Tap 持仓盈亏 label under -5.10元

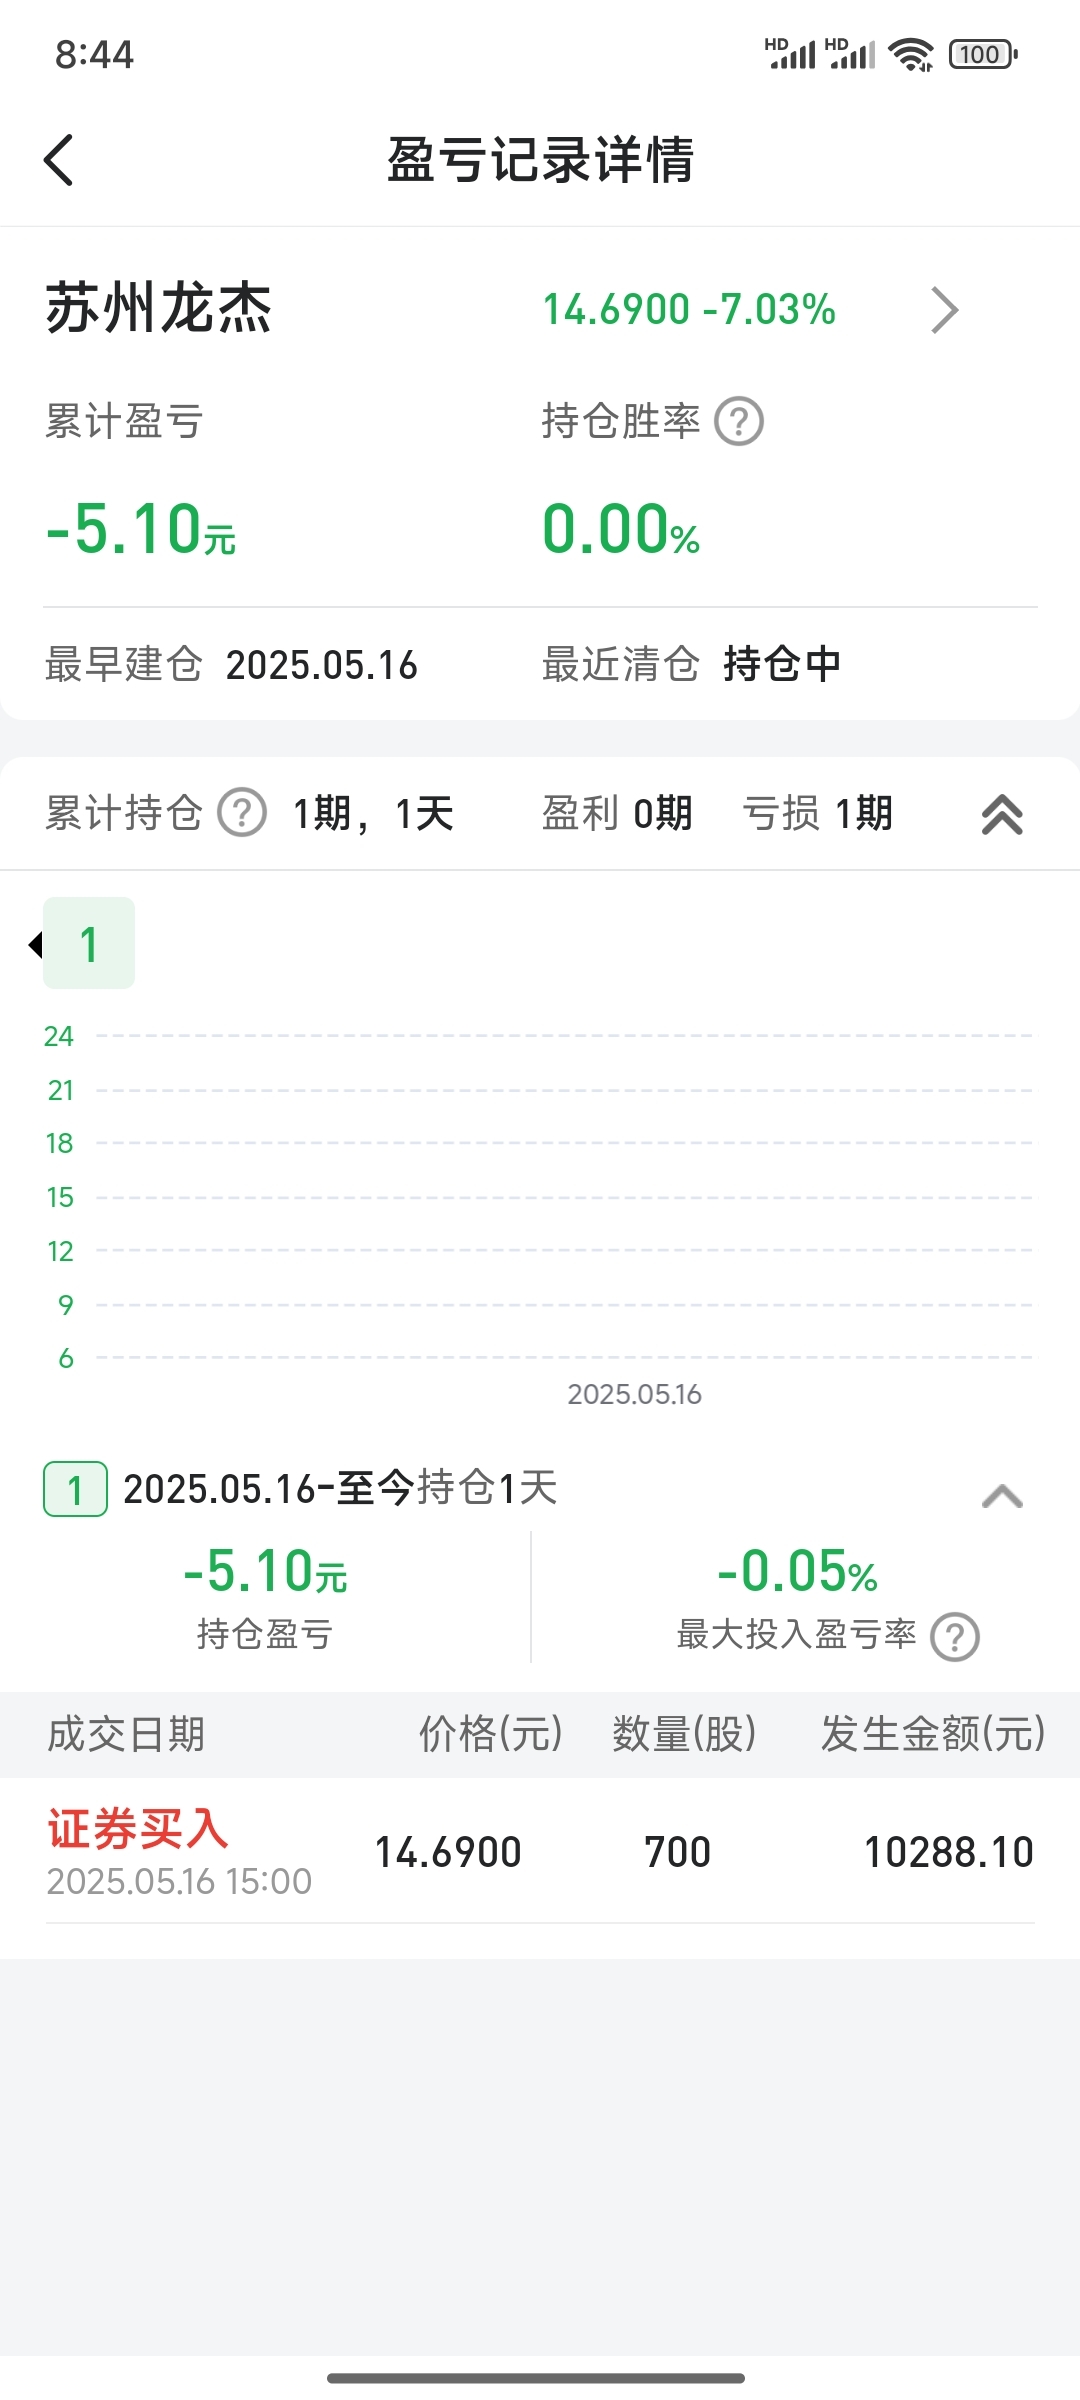tap(265, 1634)
